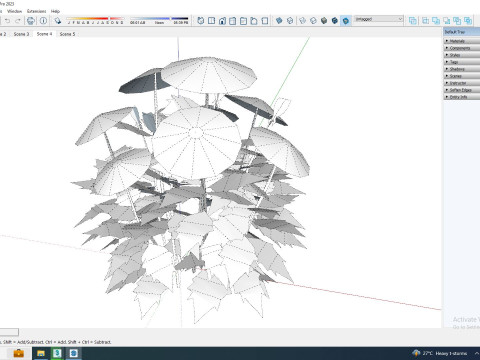Open briefcase app in taskbar
This screenshot has height=360, width=480.
click(x=18, y=353)
